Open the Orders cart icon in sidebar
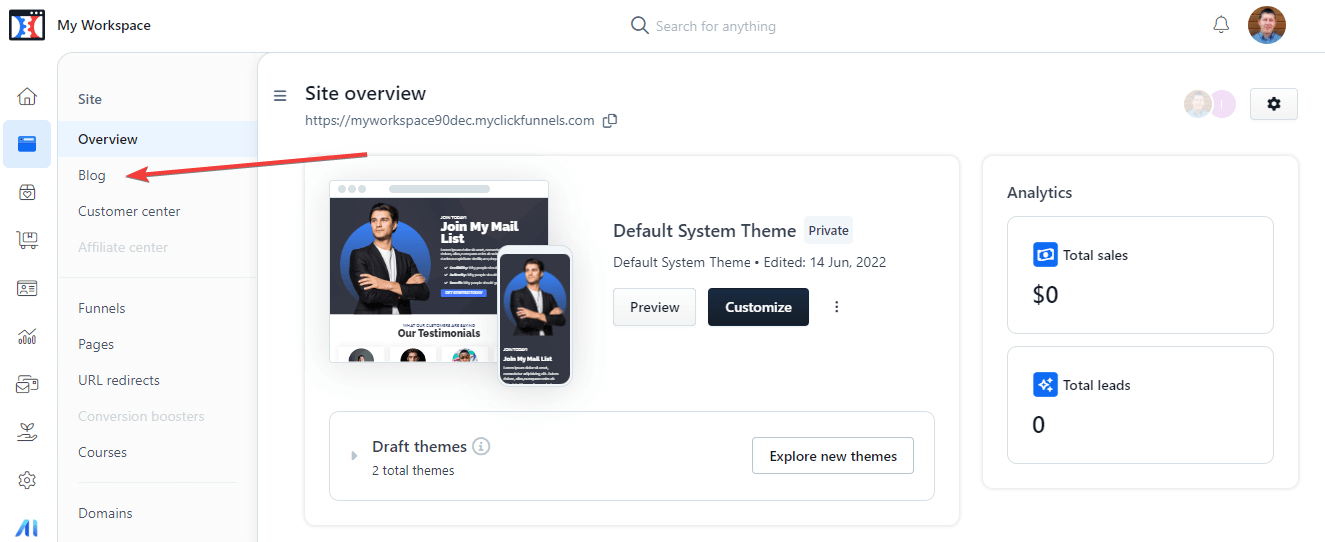Image resolution: width=1325 pixels, height=542 pixels. point(27,240)
